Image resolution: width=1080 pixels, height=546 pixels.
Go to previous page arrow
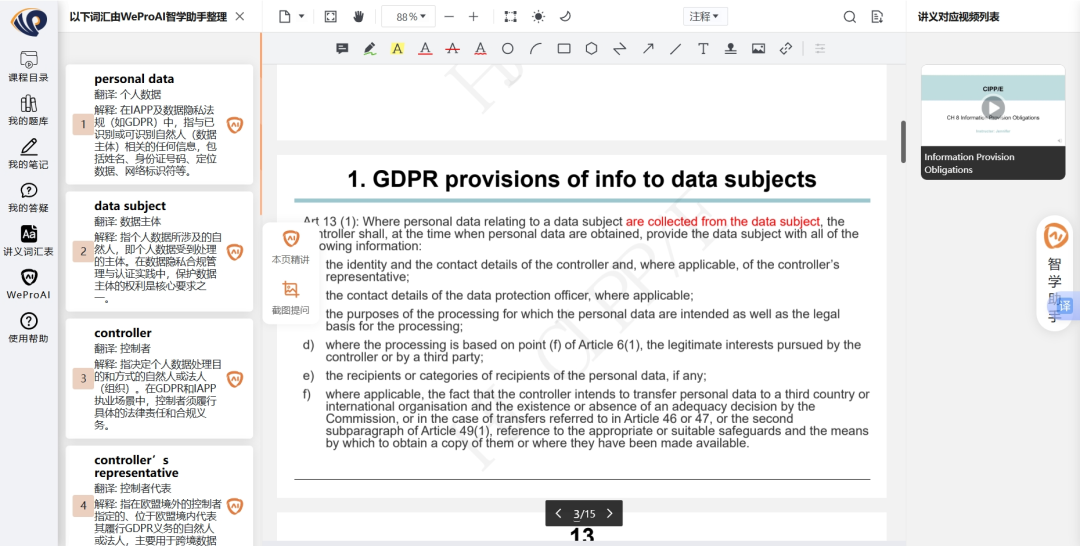tap(559, 513)
